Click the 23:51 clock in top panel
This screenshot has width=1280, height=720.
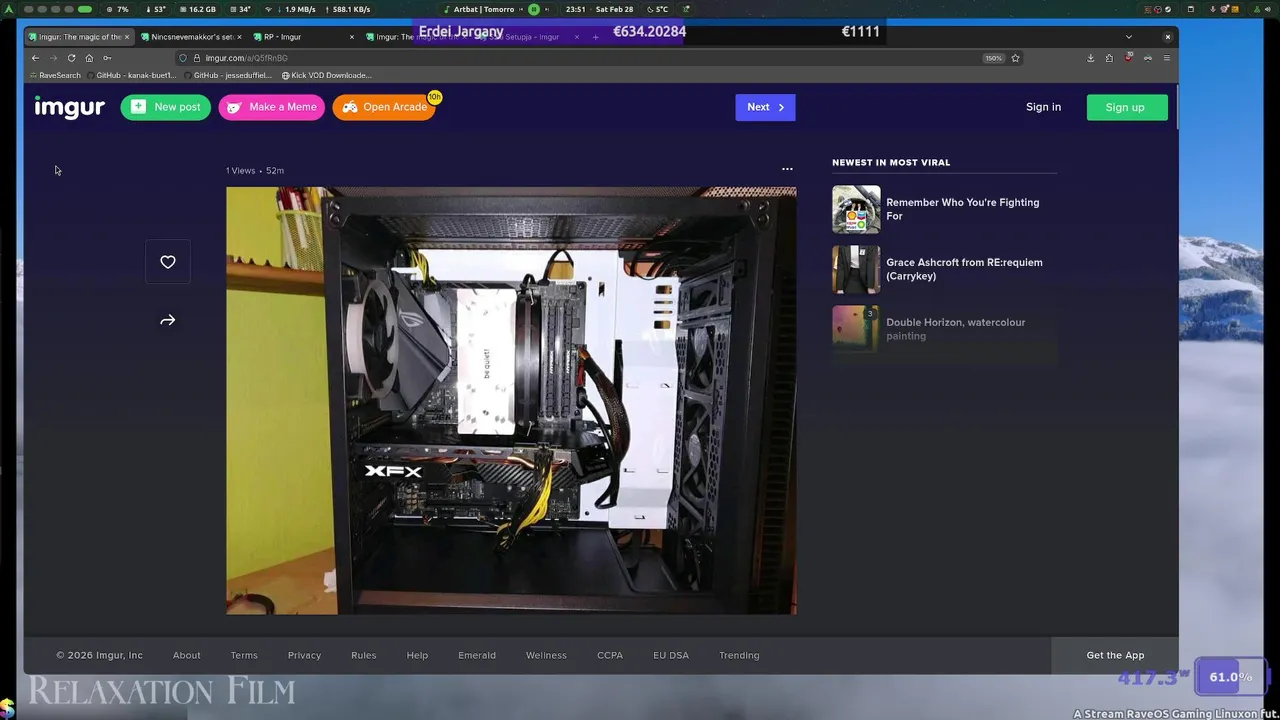(576, 9)
